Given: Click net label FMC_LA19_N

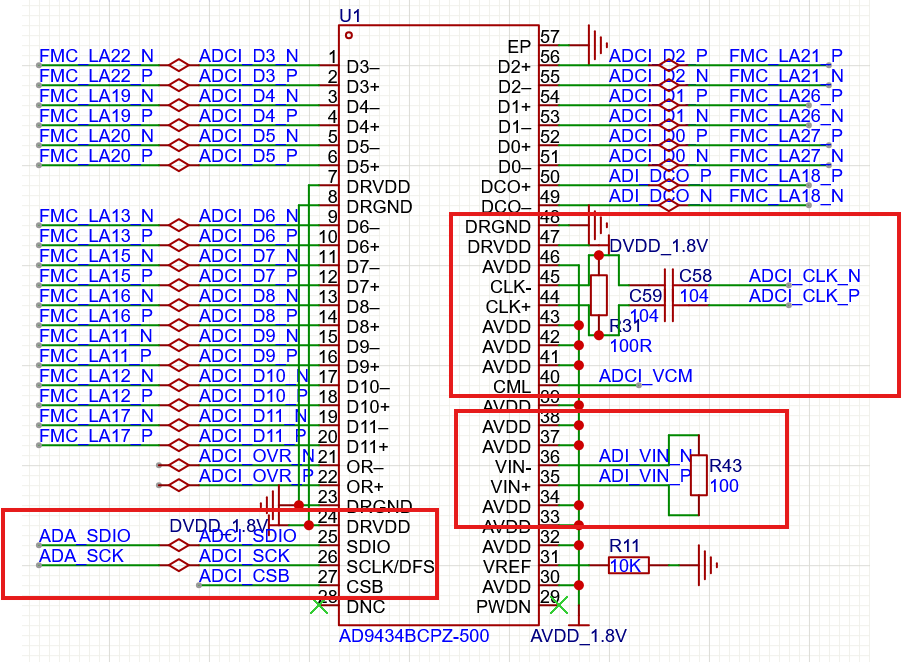Looking at the screenshot, I should (96, 95).
